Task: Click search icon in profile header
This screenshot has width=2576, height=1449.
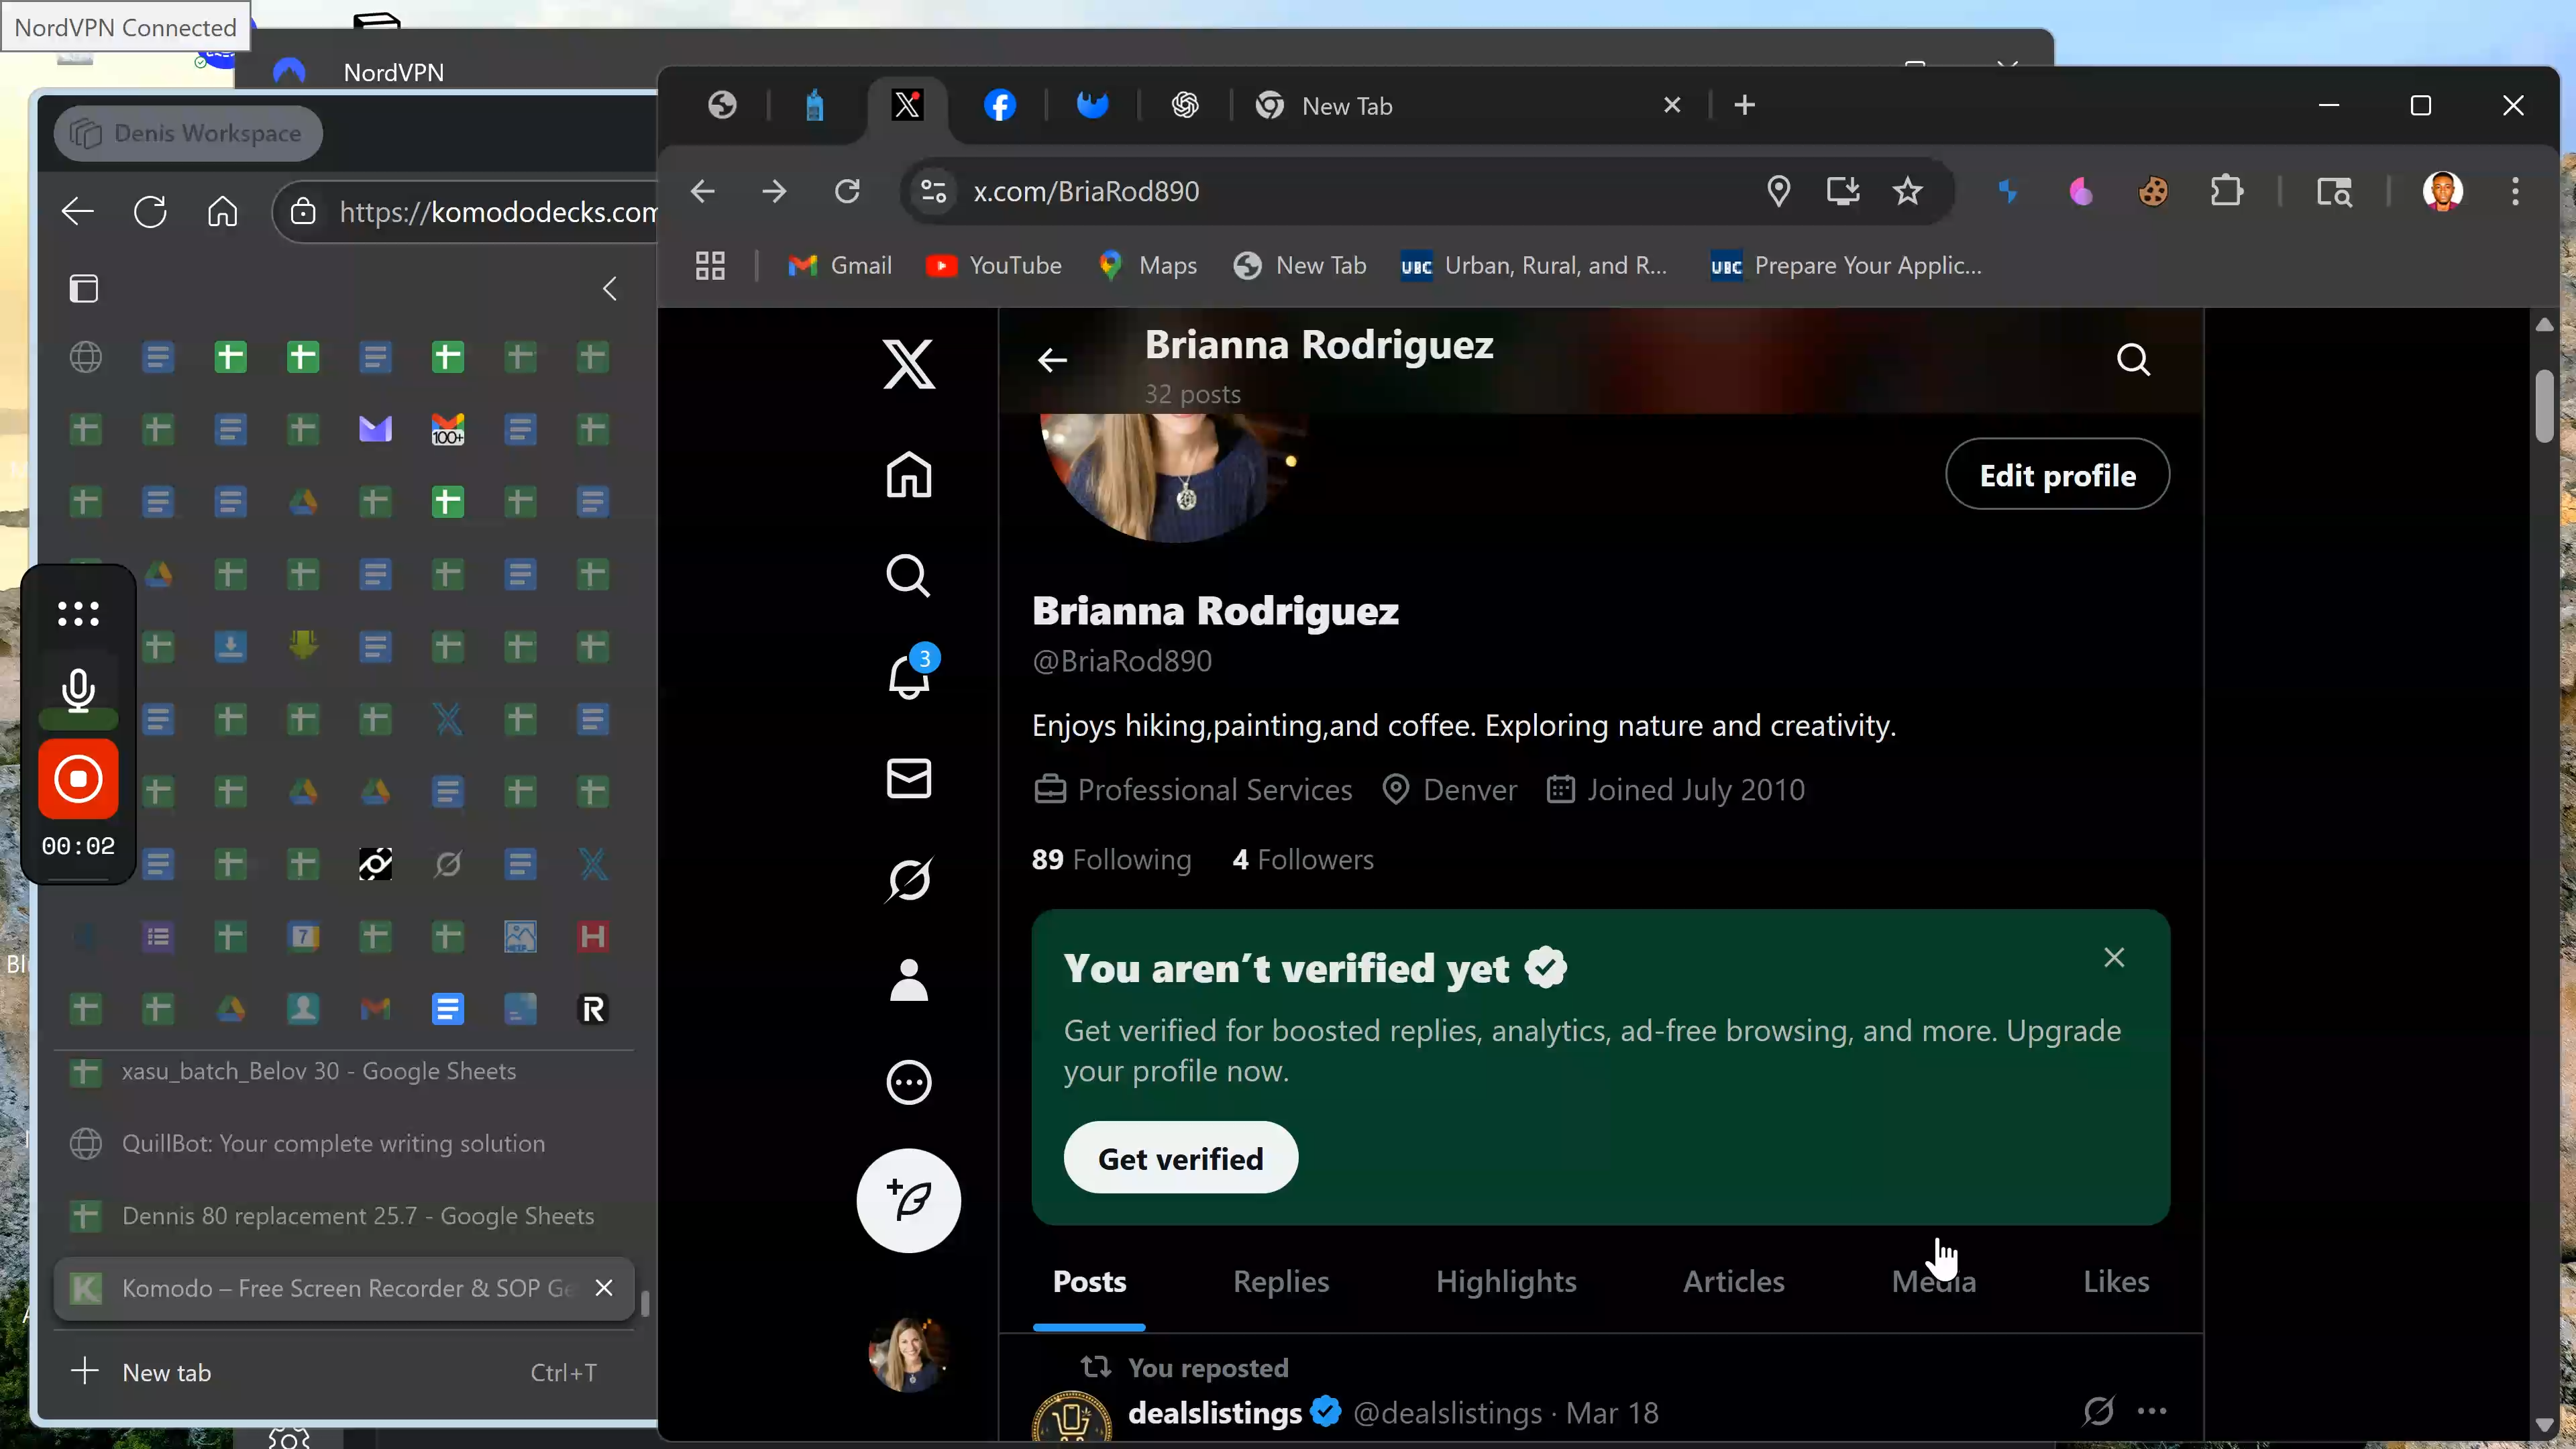Action: (2132, 360)
